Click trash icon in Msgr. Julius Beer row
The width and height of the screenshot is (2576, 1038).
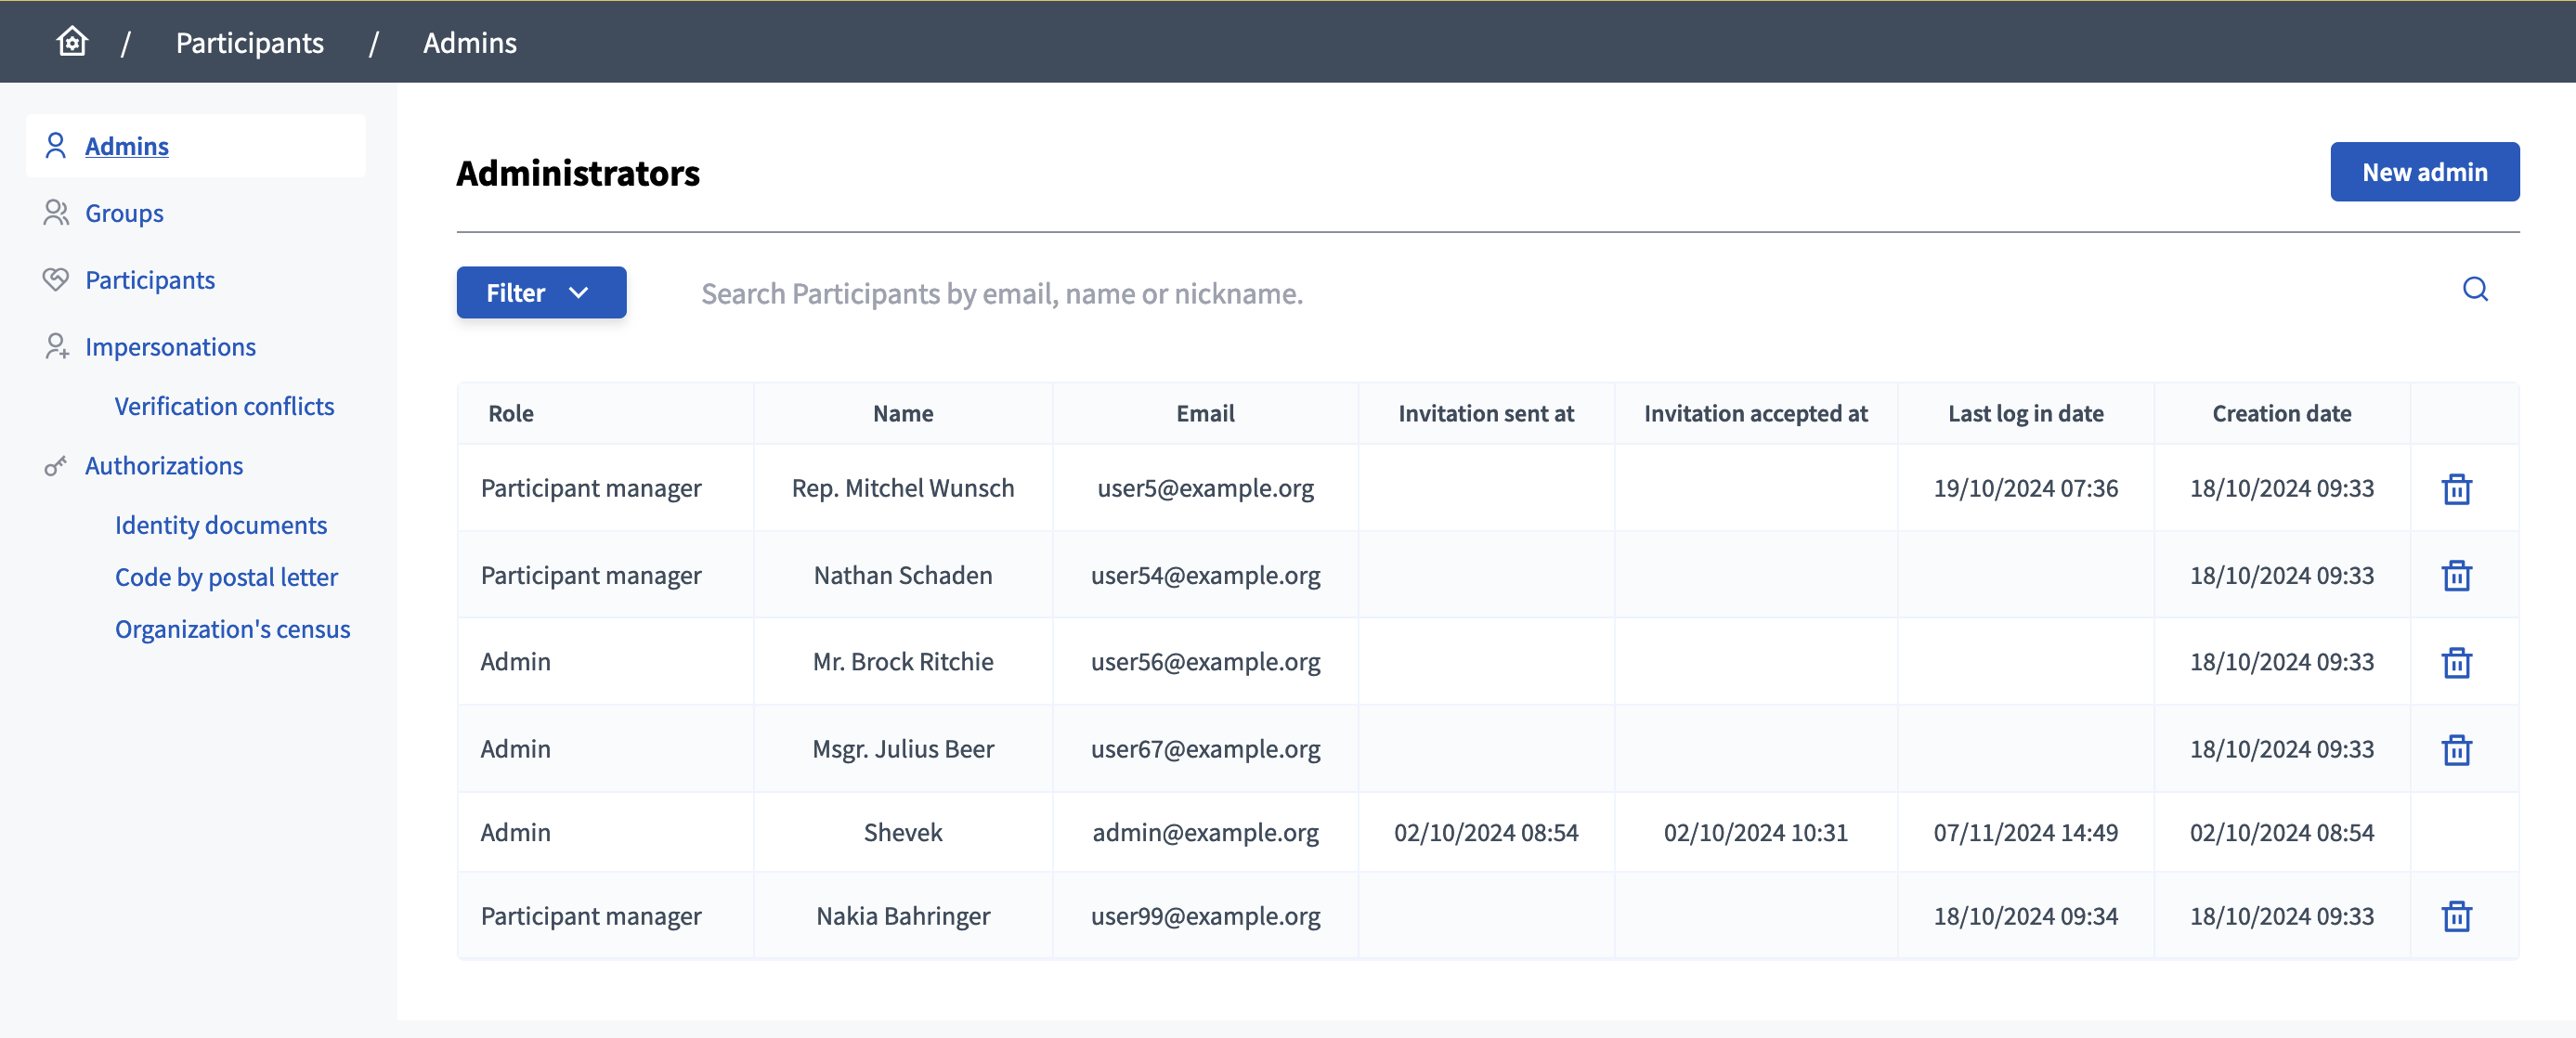point(2456,749)
